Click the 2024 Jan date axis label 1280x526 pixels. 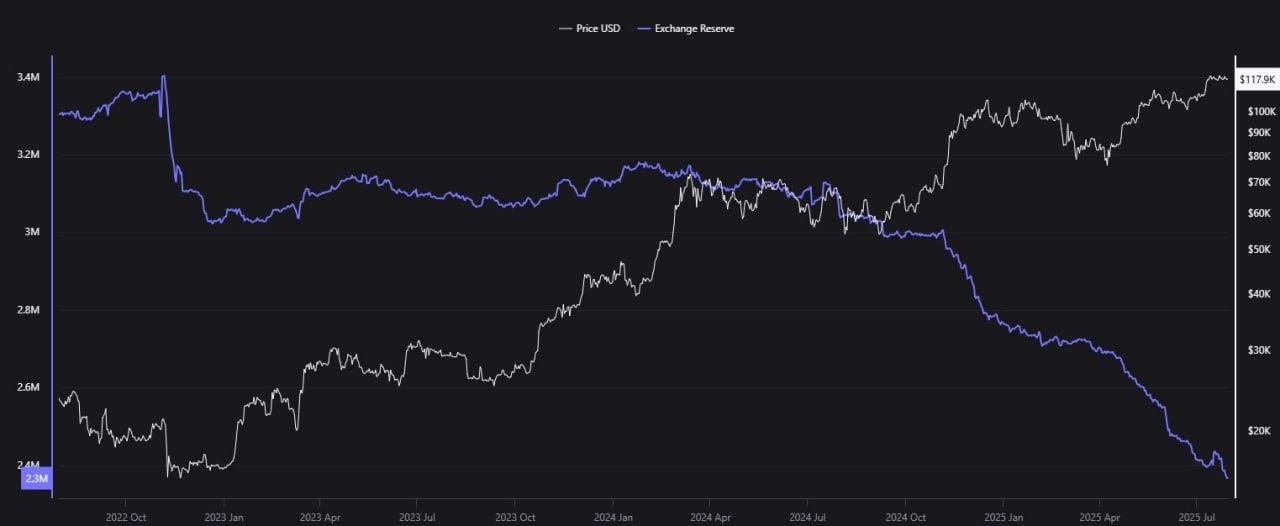(x=613, y=516)
